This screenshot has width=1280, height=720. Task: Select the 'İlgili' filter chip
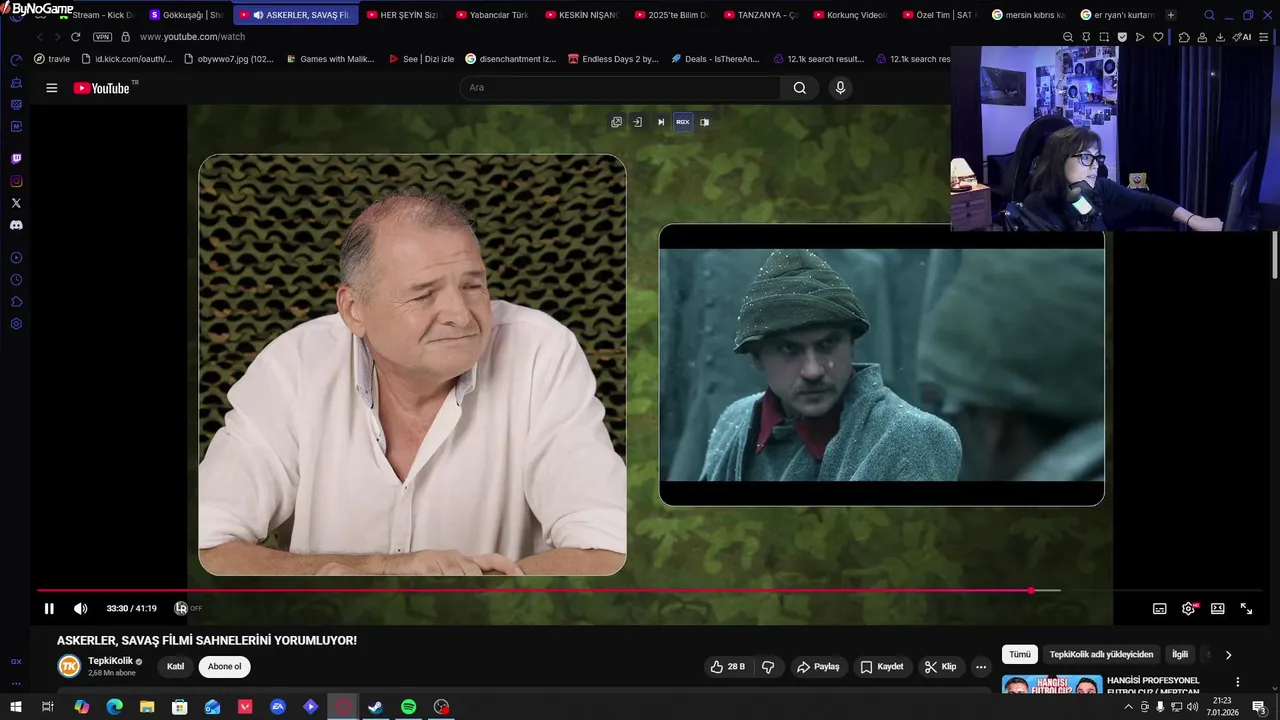point(1180,654)
